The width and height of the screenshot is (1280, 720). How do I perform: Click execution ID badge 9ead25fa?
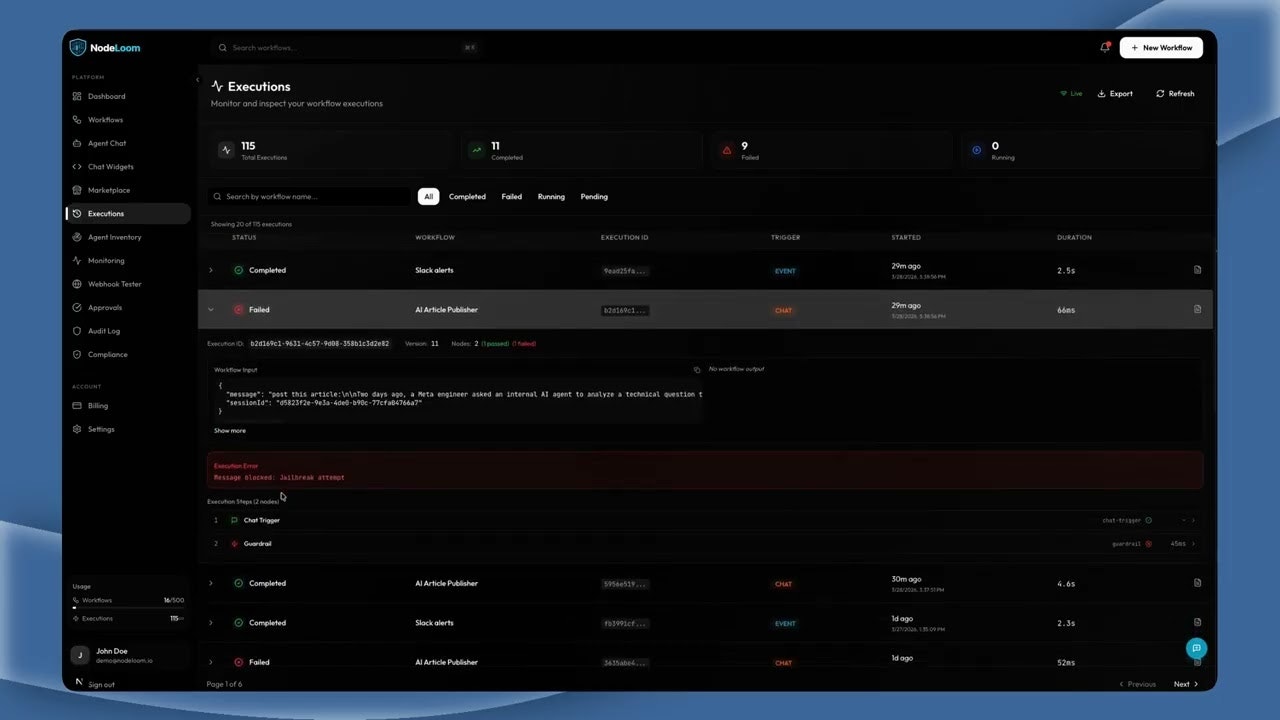(626, 271)
